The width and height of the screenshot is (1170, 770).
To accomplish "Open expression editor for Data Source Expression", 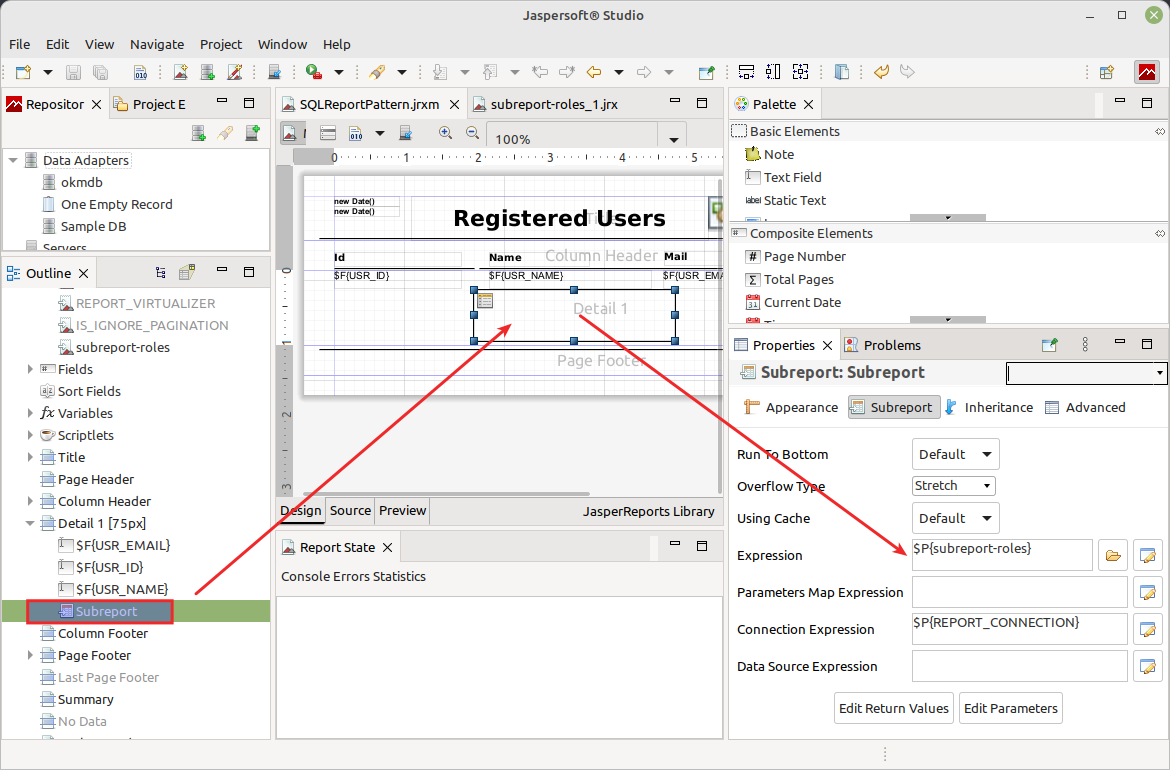I will pos(1148,666).
